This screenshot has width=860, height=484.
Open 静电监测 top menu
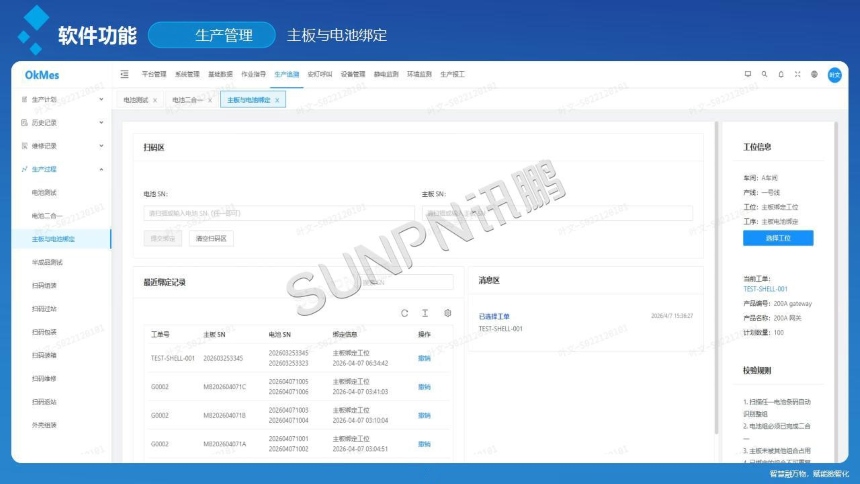[386, 74]
